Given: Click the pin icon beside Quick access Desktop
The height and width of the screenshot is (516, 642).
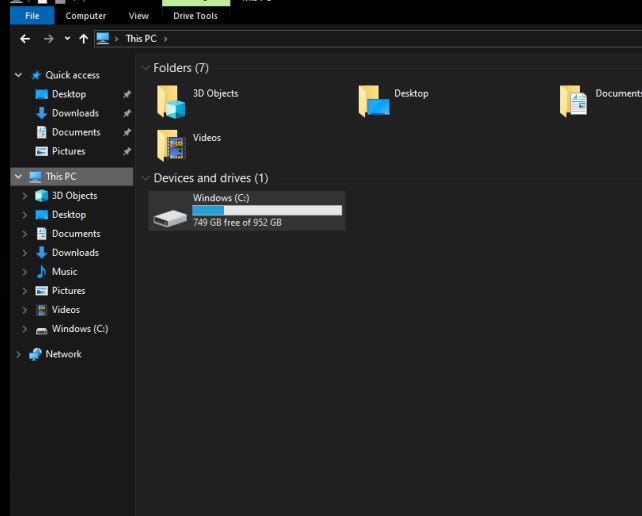Looking at the screenshot, I should coord(127,94).
